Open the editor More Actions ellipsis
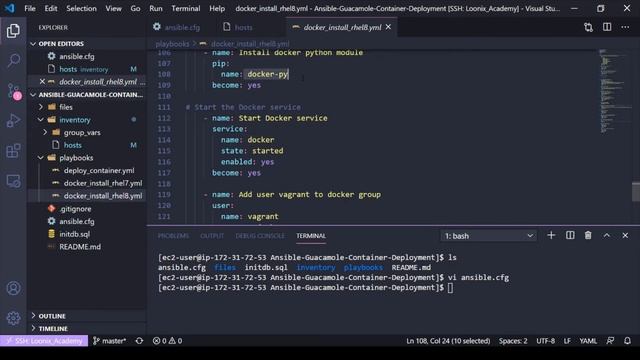Image resolution: width=640 pixels, height=360 pixels. tap(625, 27)
